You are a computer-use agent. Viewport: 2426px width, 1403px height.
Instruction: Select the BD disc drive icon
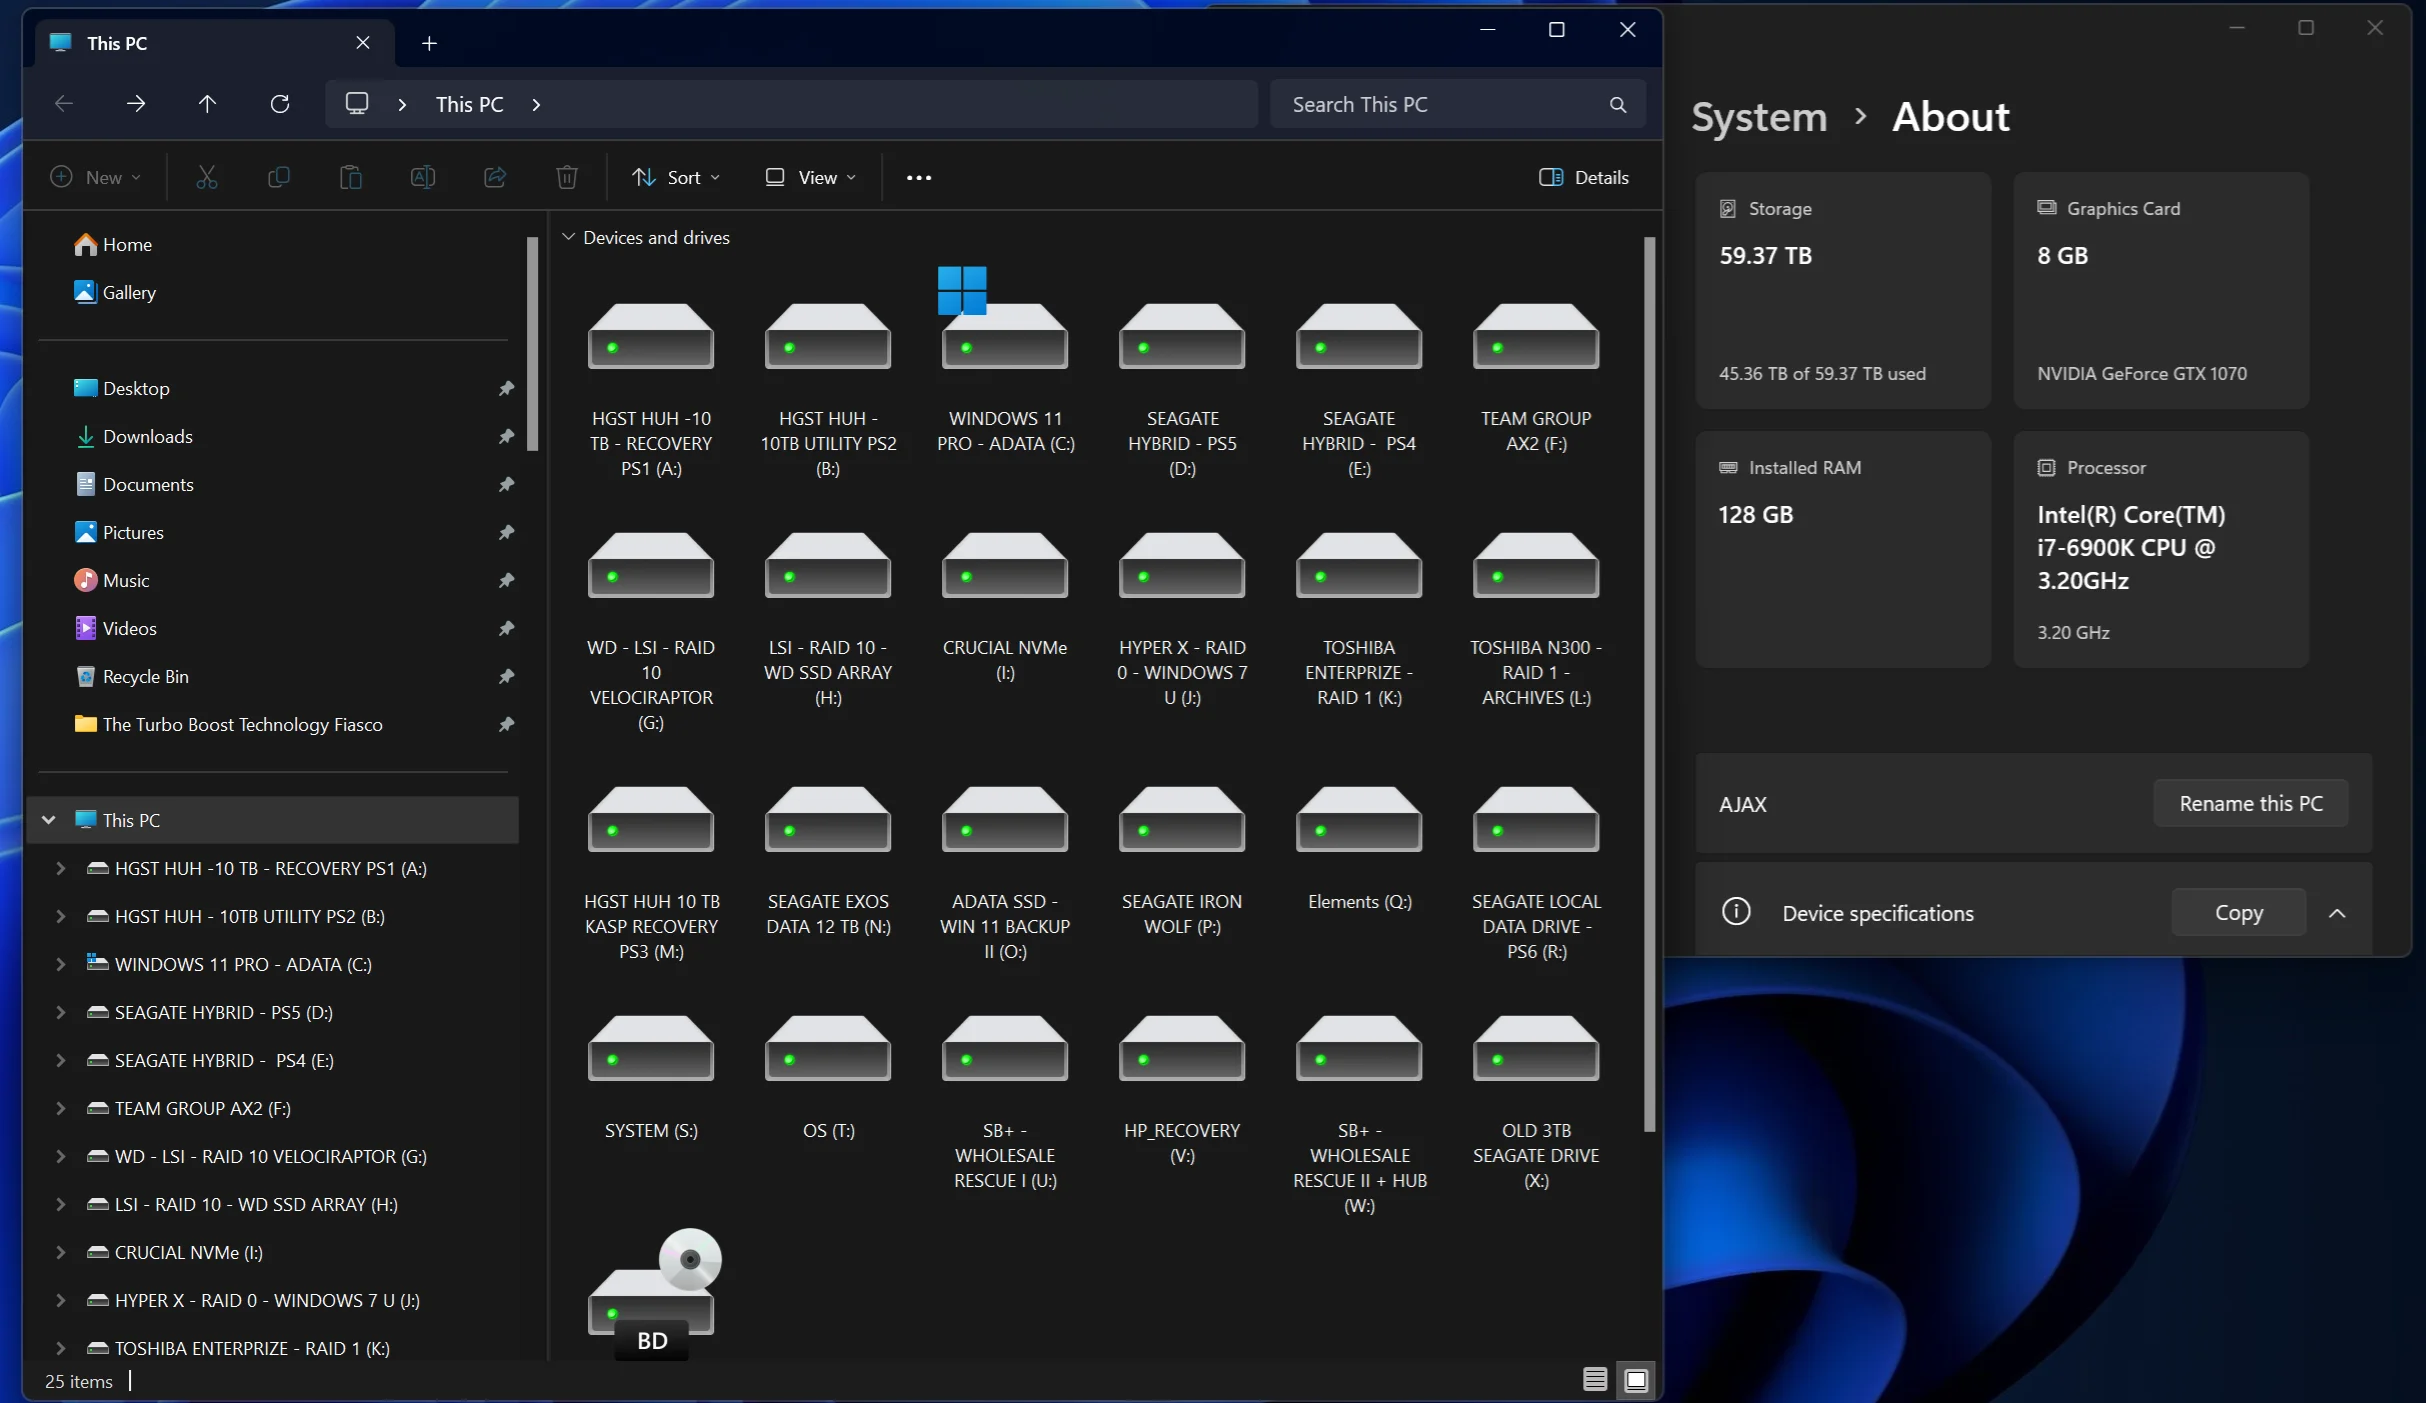point(652,1292)
